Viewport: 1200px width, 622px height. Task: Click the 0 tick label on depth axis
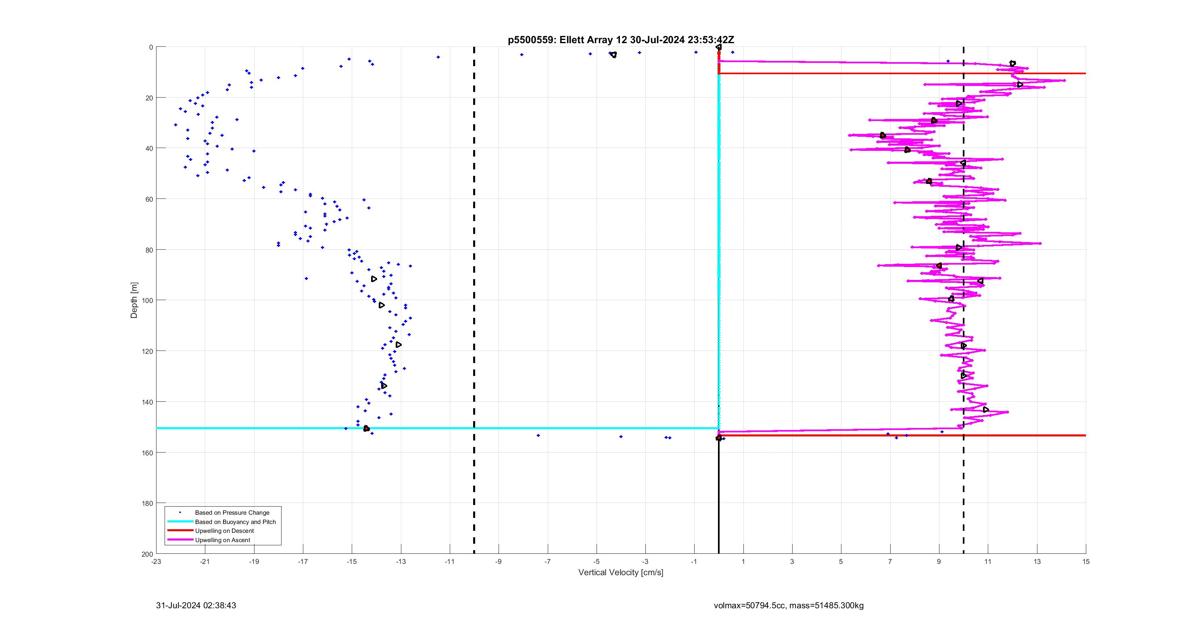[x=150, y=47]
